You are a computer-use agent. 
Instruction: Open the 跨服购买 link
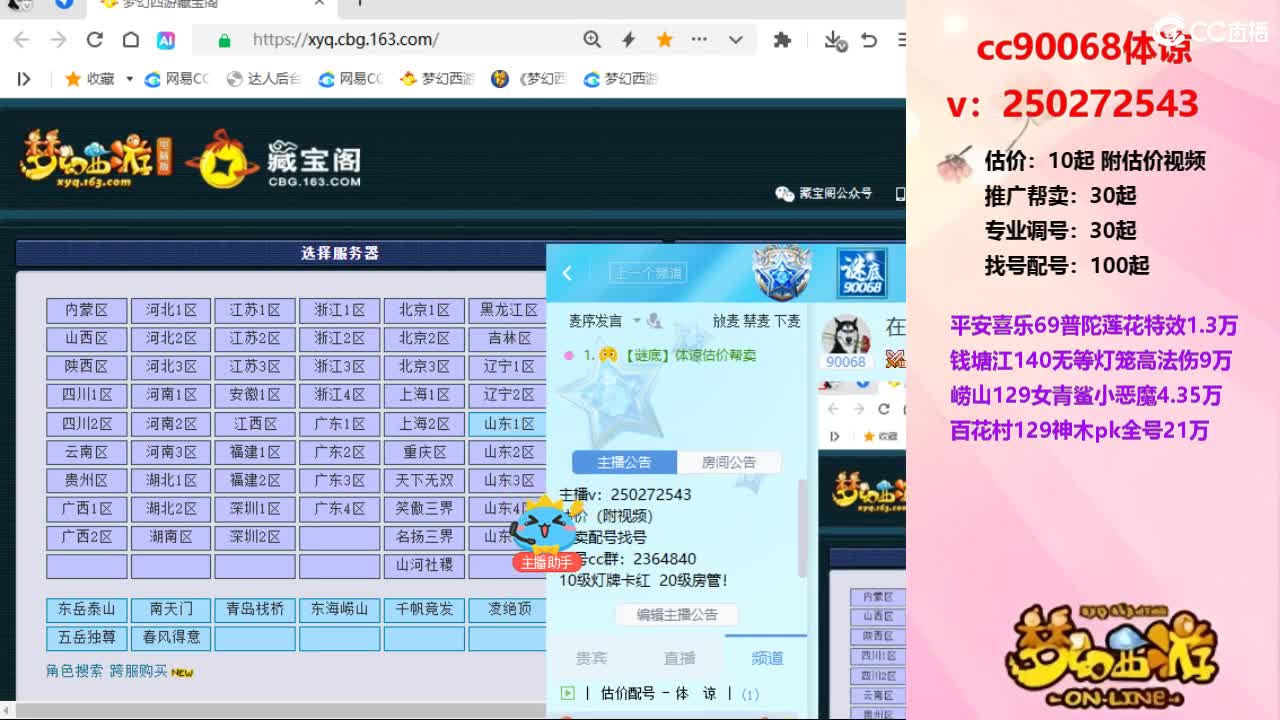[x=138, y=671]
